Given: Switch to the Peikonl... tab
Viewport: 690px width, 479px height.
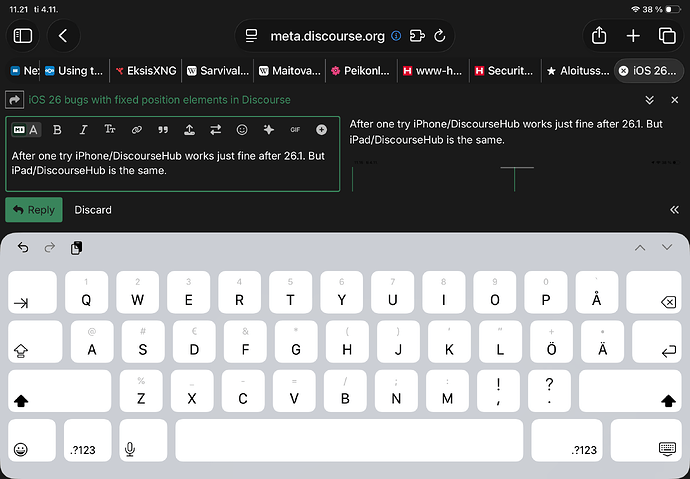Looking at the screenshot, I should pos(361,71).
